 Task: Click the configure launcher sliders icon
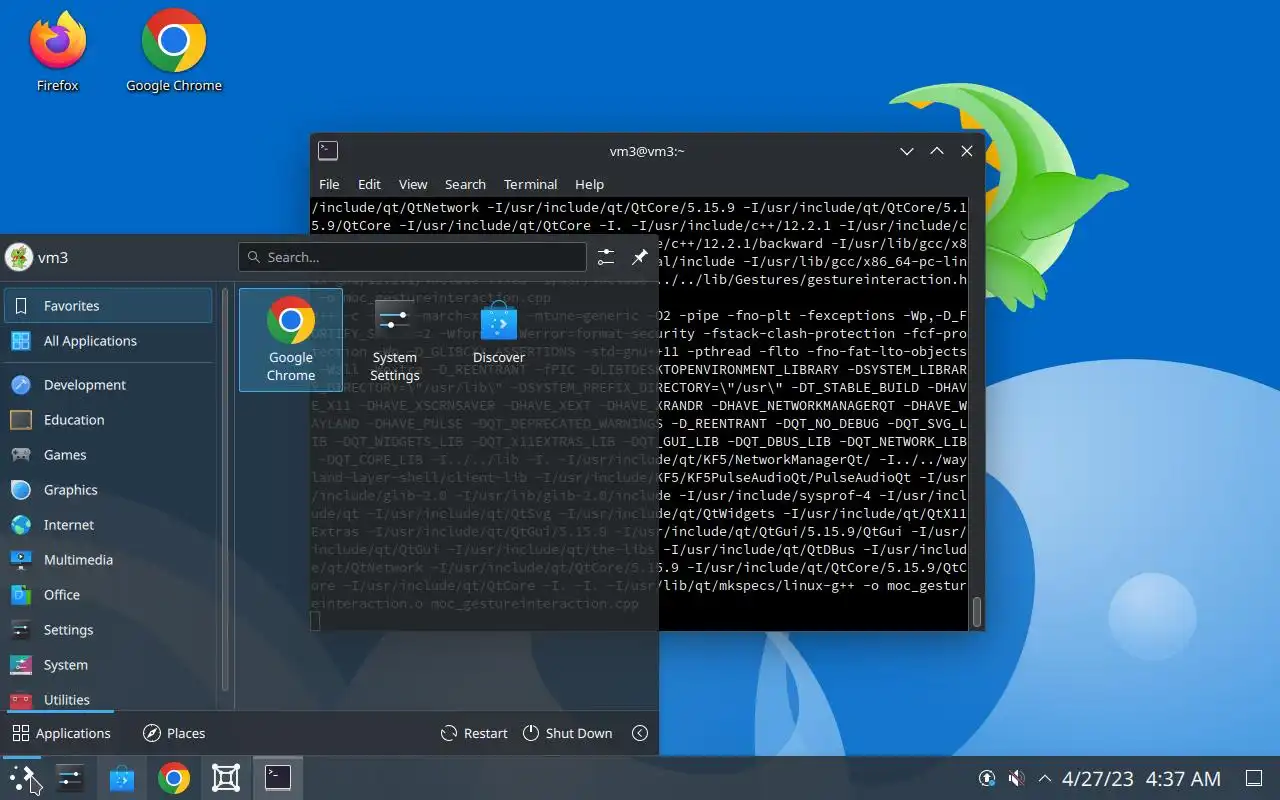click(606, 257)
